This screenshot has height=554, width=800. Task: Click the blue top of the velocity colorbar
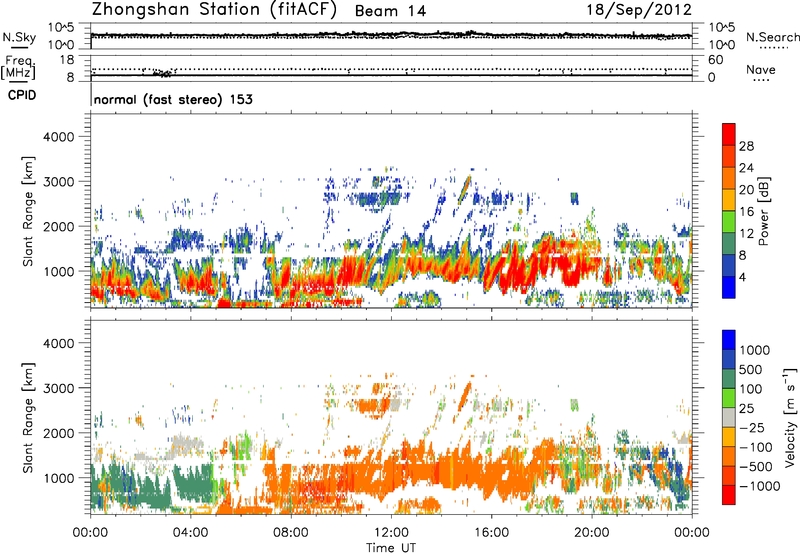[729, 340]
